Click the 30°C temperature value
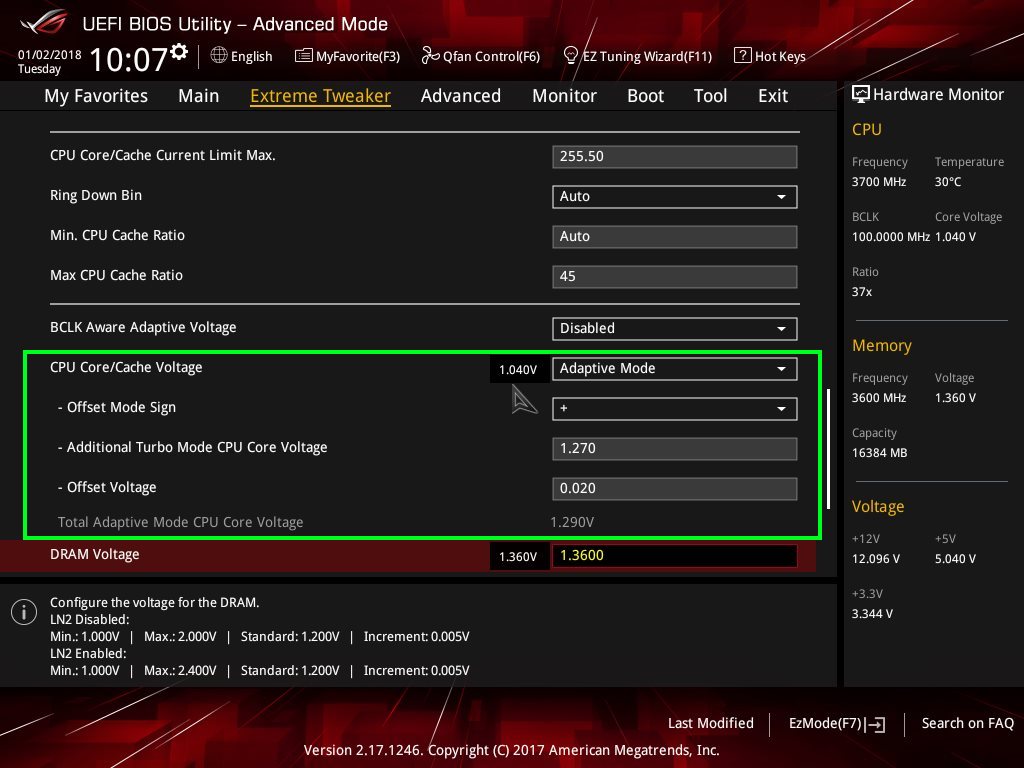Image resolution: width=1024 pixels, height=768 pixels. (948, 182)
